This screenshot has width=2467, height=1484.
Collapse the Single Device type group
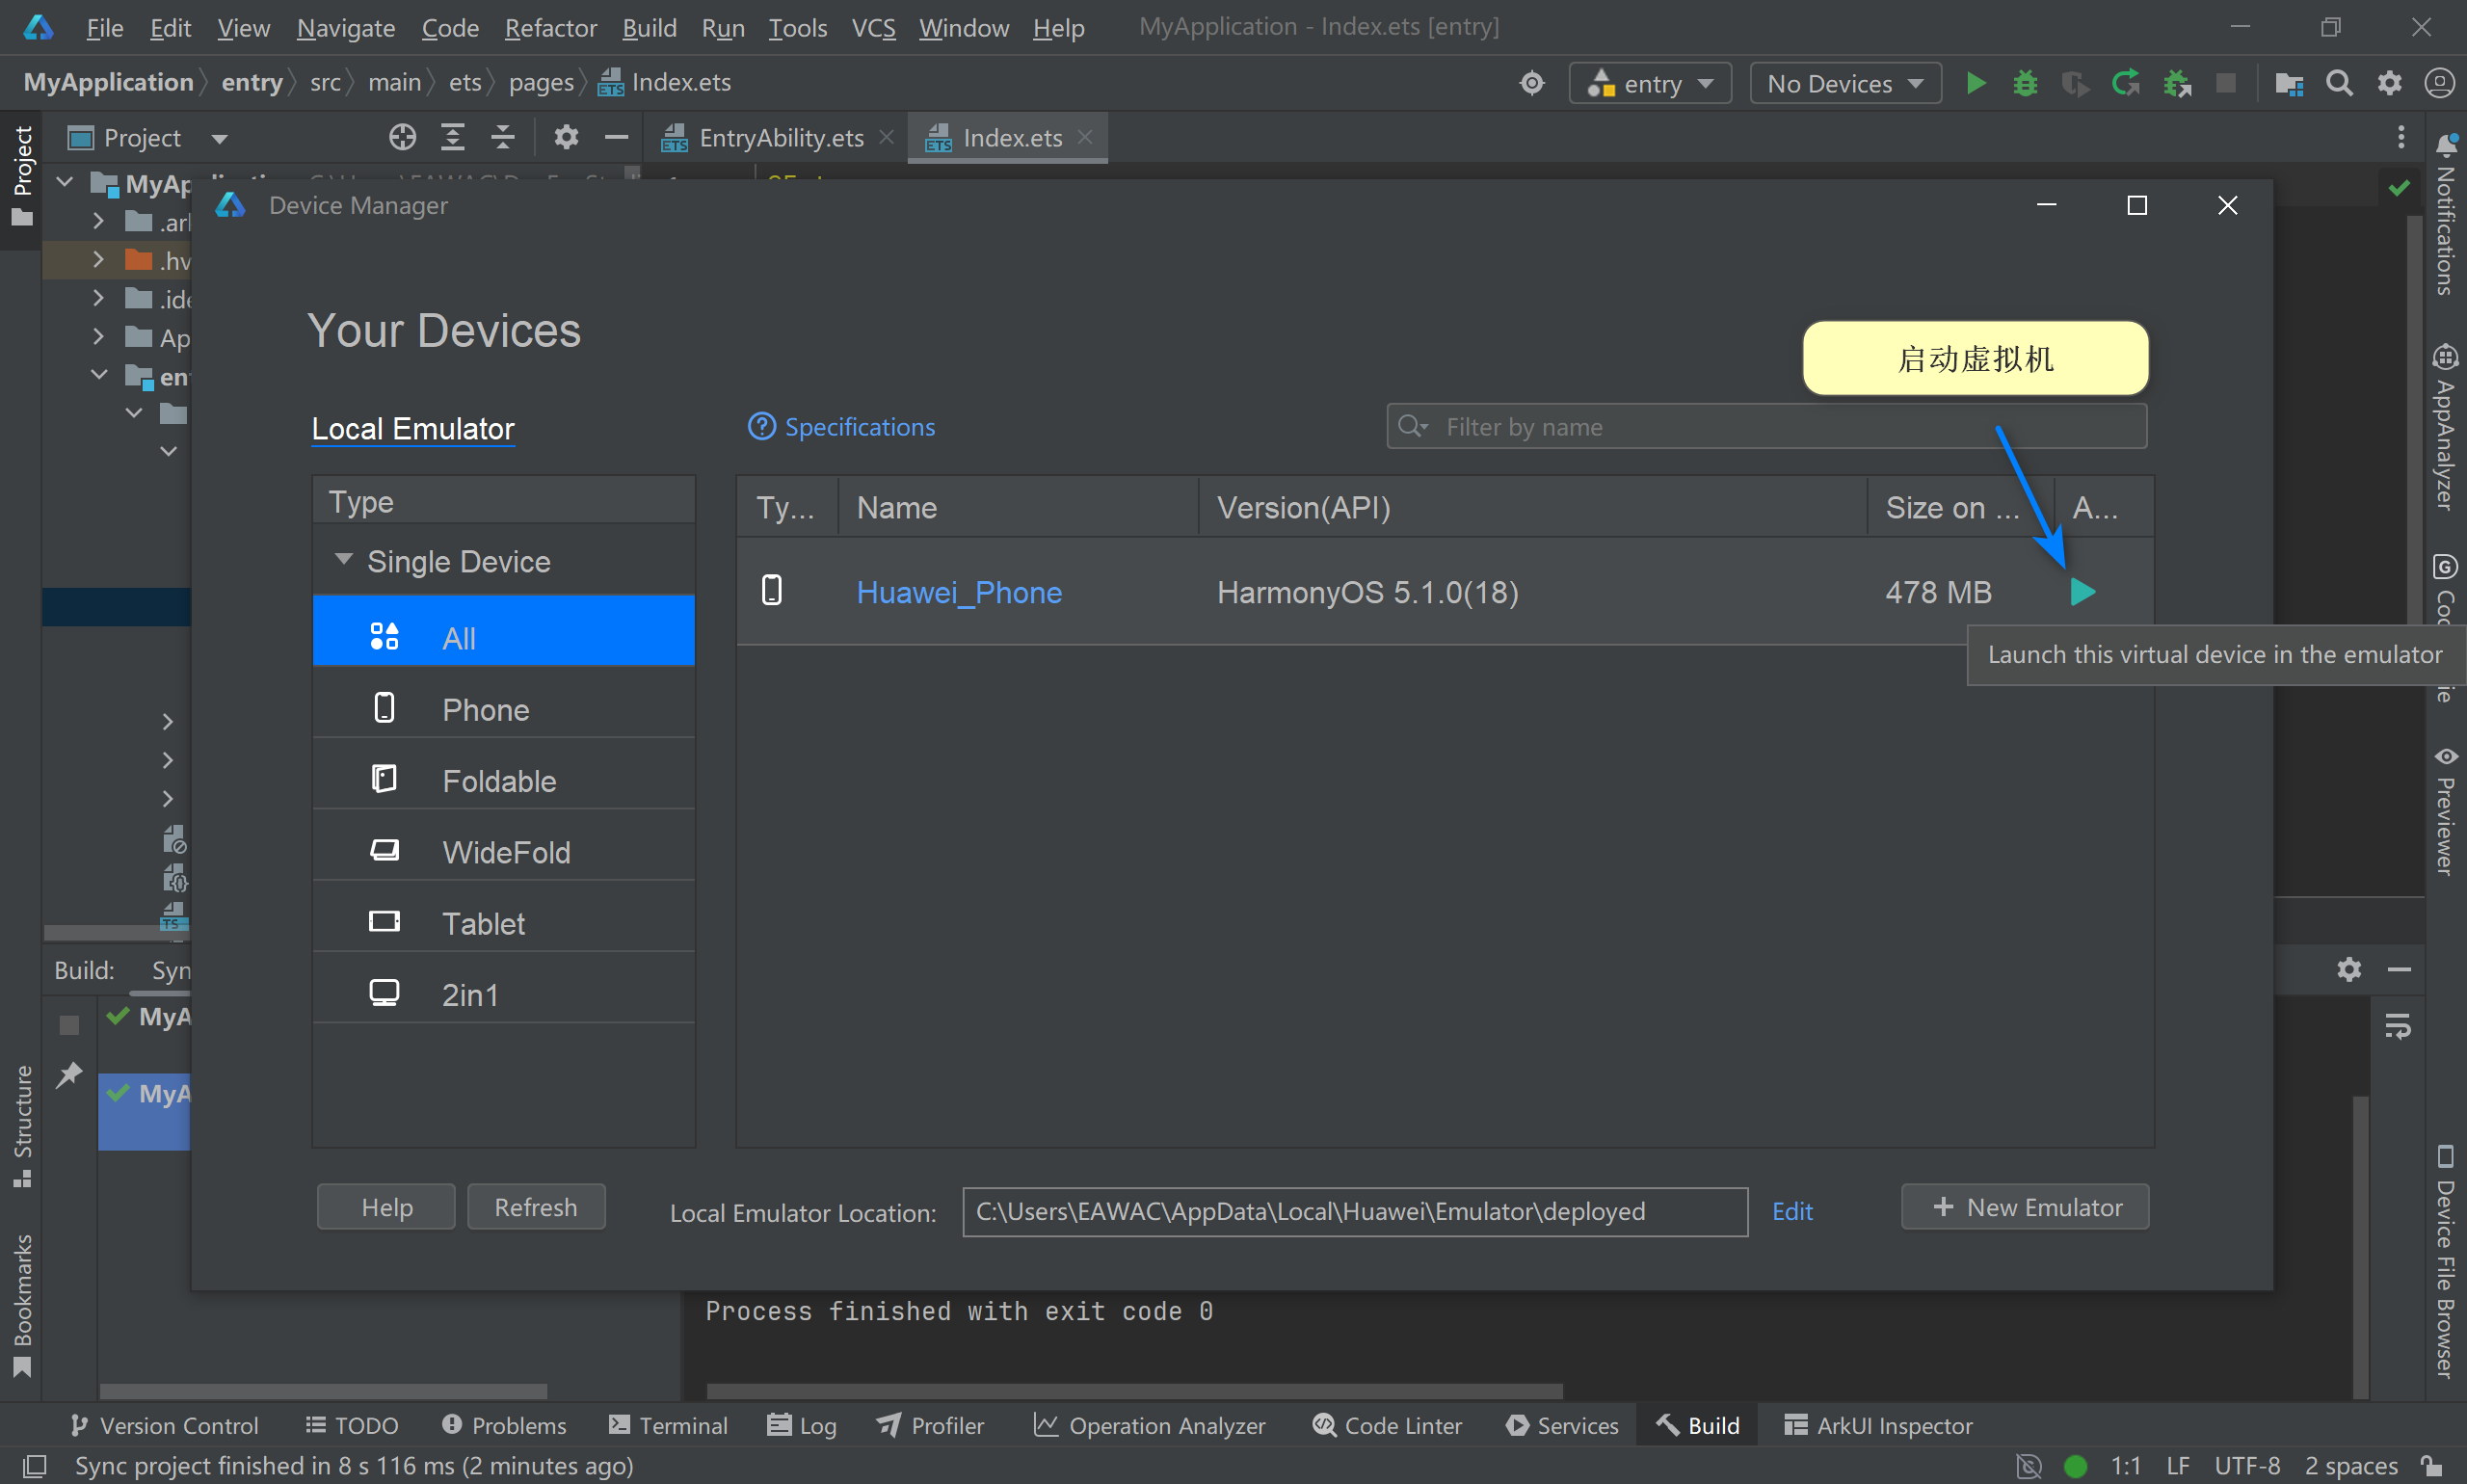point(344,560)
